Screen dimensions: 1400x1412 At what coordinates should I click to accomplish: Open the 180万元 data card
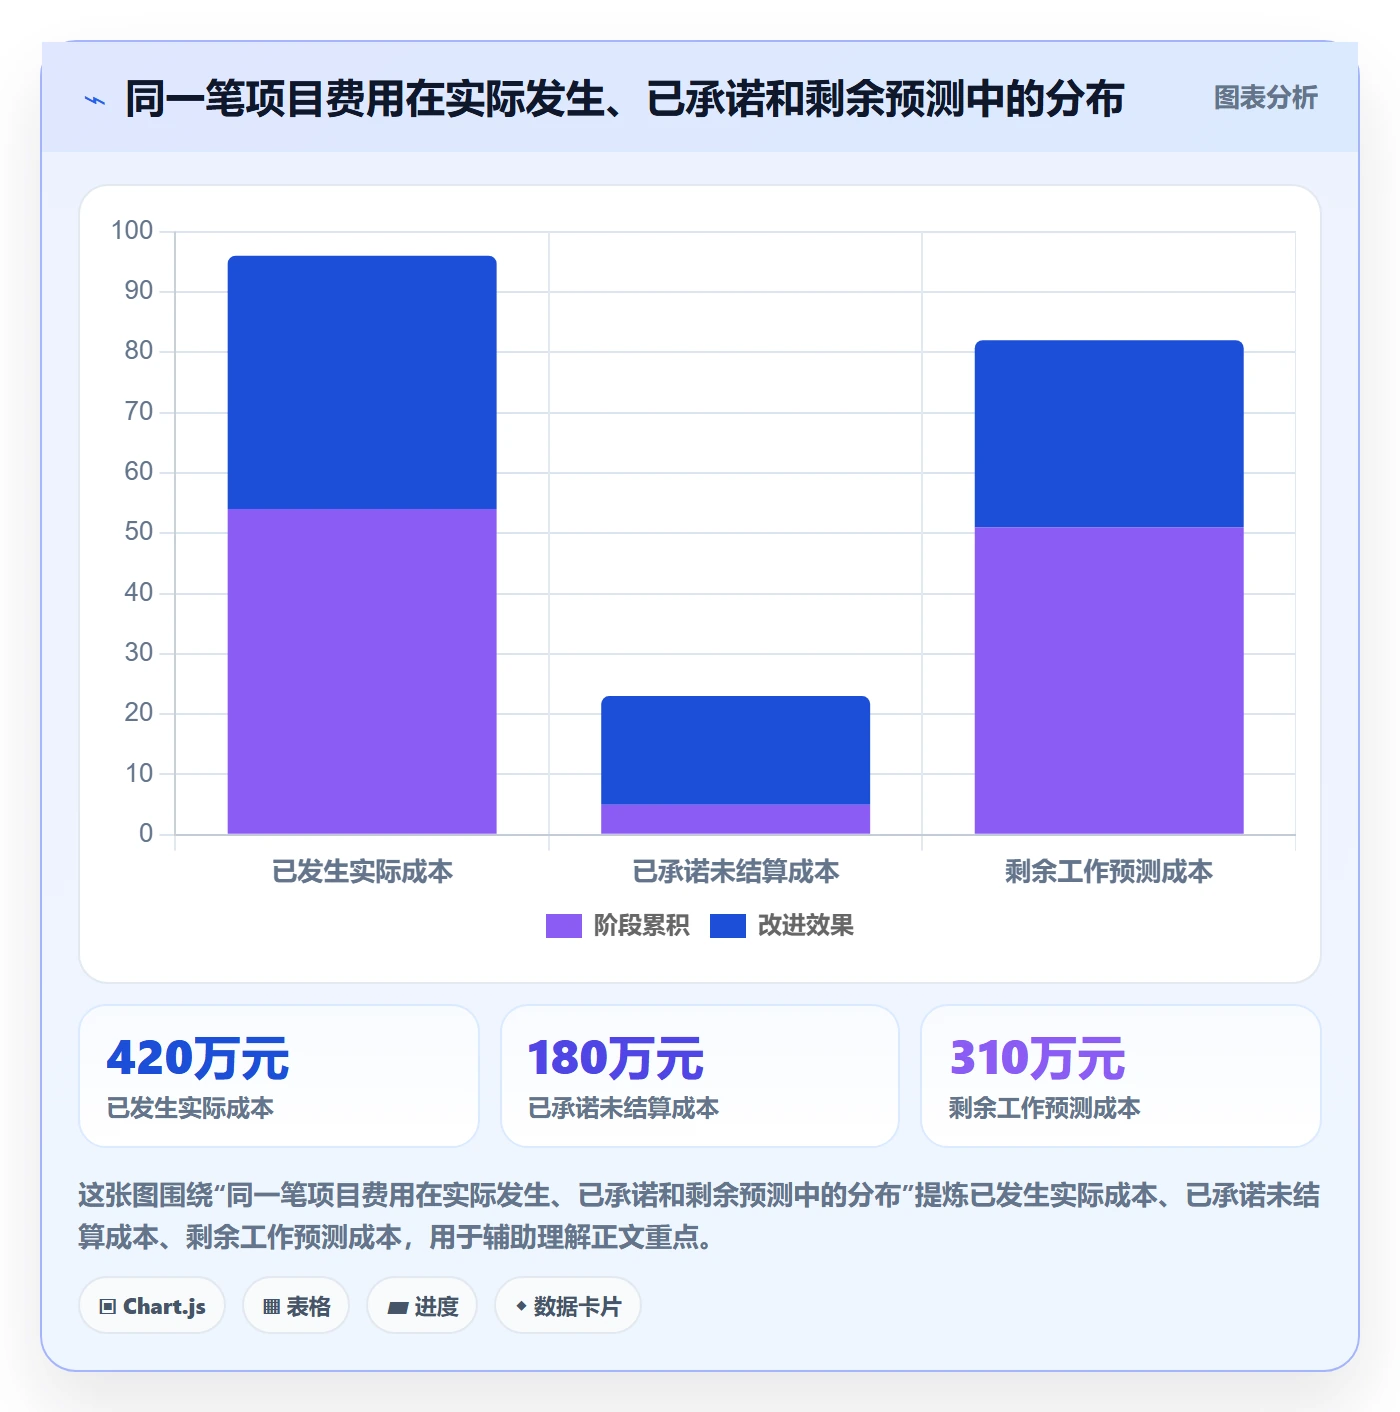click(700, 1076)
